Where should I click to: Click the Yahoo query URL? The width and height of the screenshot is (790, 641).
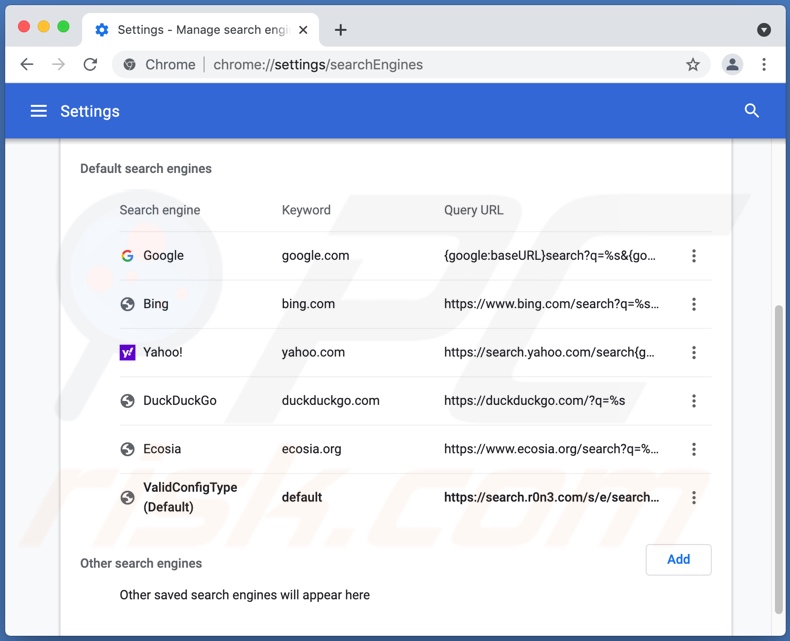point(549,352)
